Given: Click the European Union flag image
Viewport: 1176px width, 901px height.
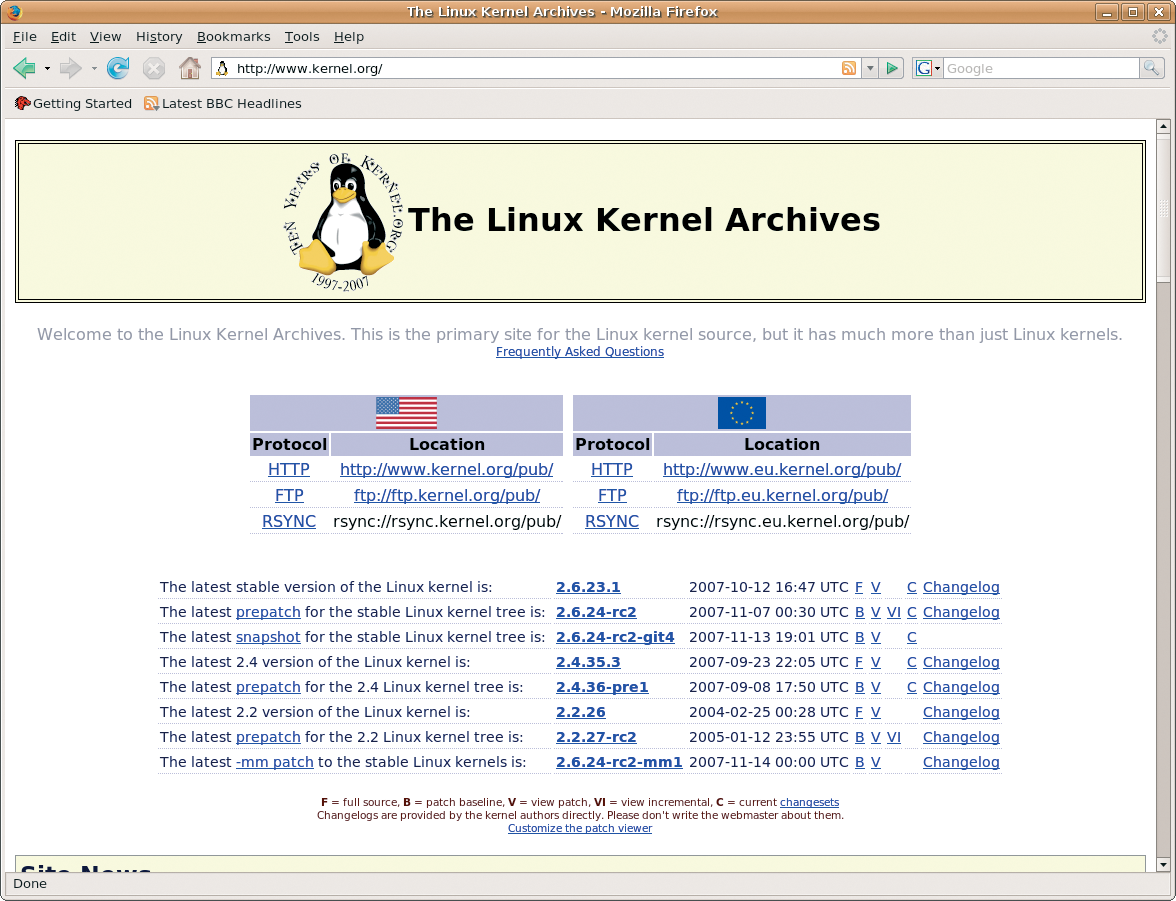Looking at the screenshot, I should [742, 413].
